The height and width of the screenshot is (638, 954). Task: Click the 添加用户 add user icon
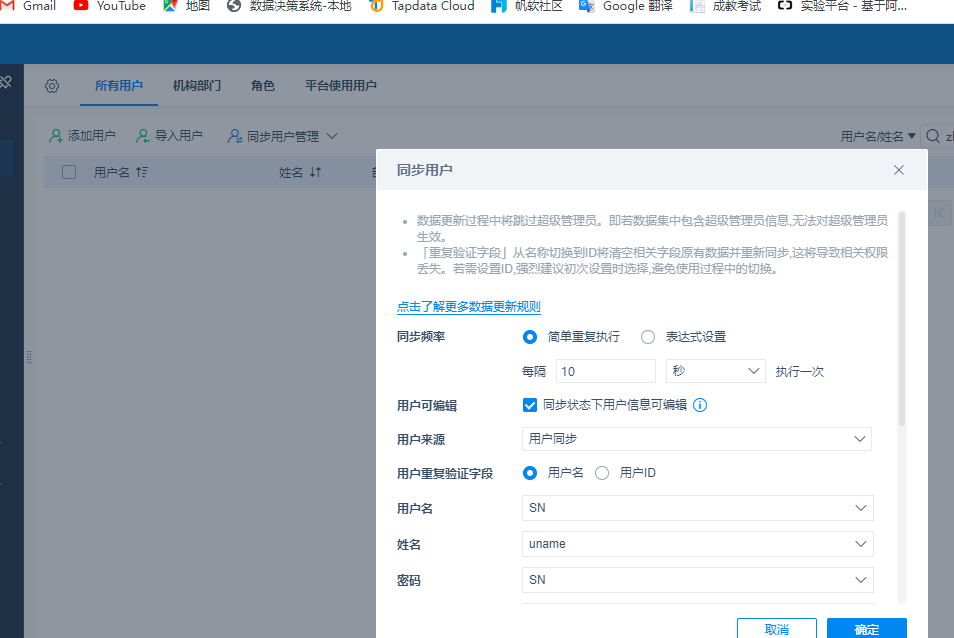click(x=56, y=136)
